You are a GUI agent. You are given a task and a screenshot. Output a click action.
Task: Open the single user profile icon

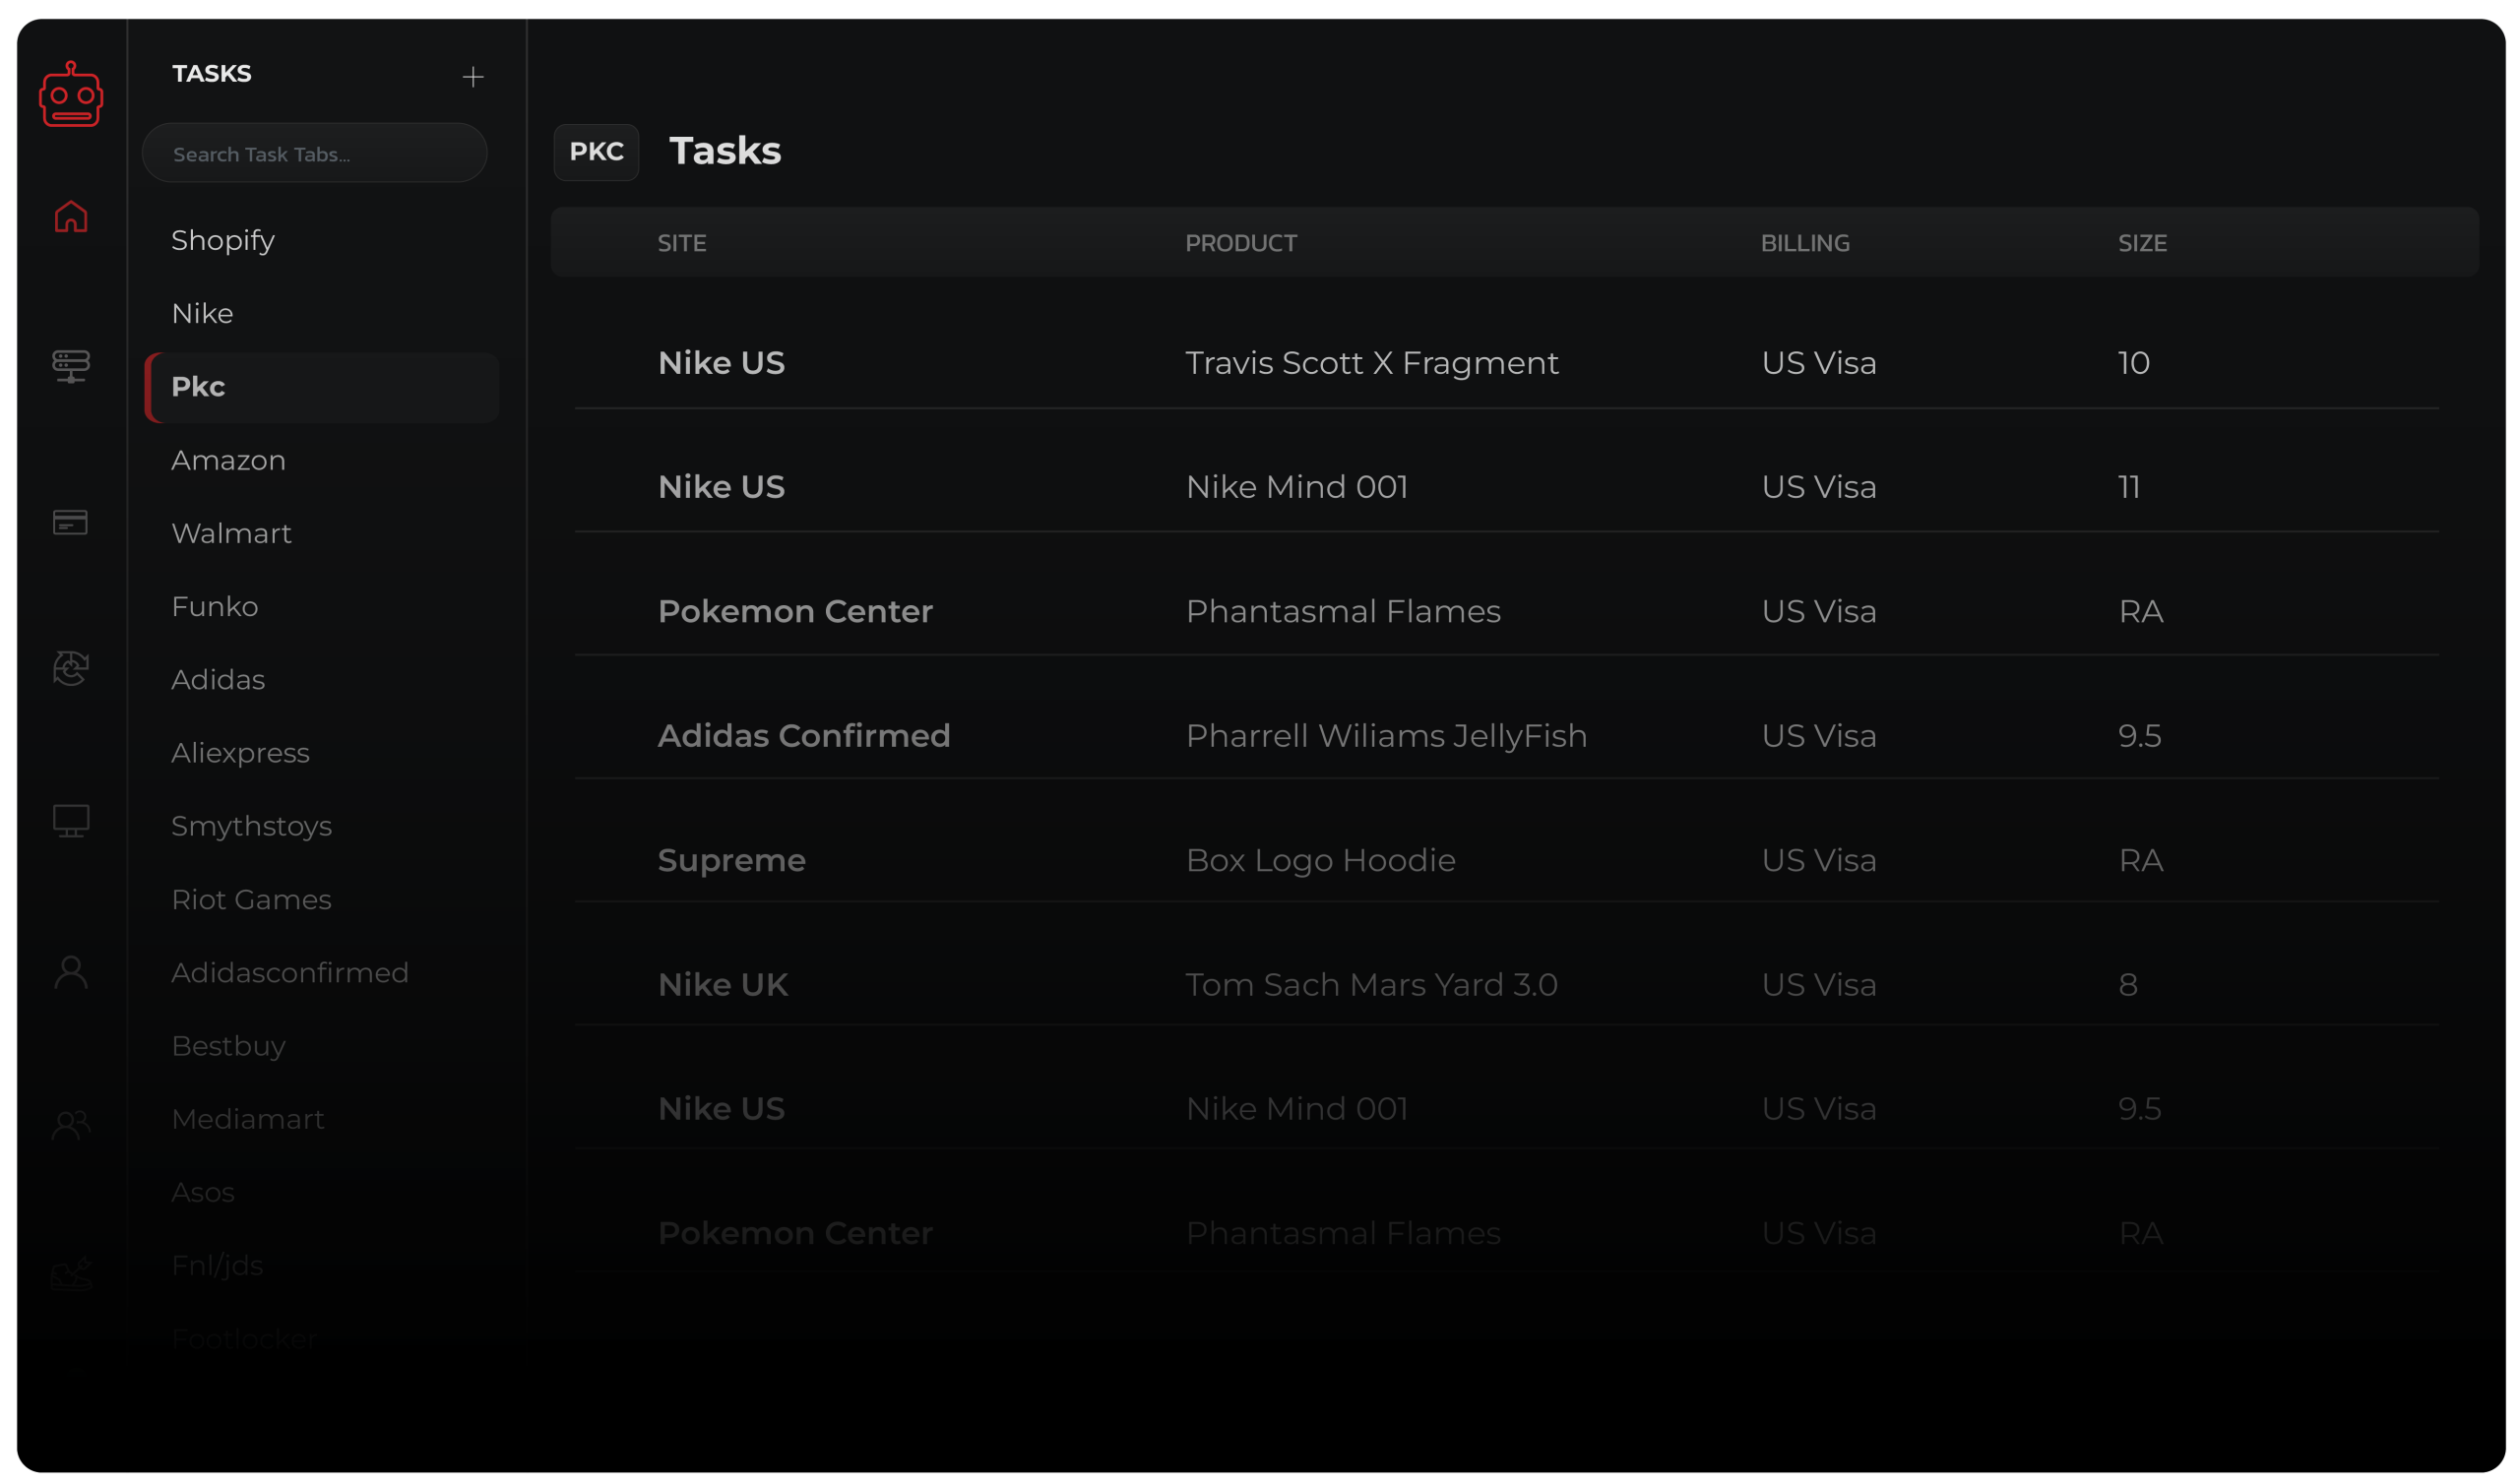tap(71, 972)
